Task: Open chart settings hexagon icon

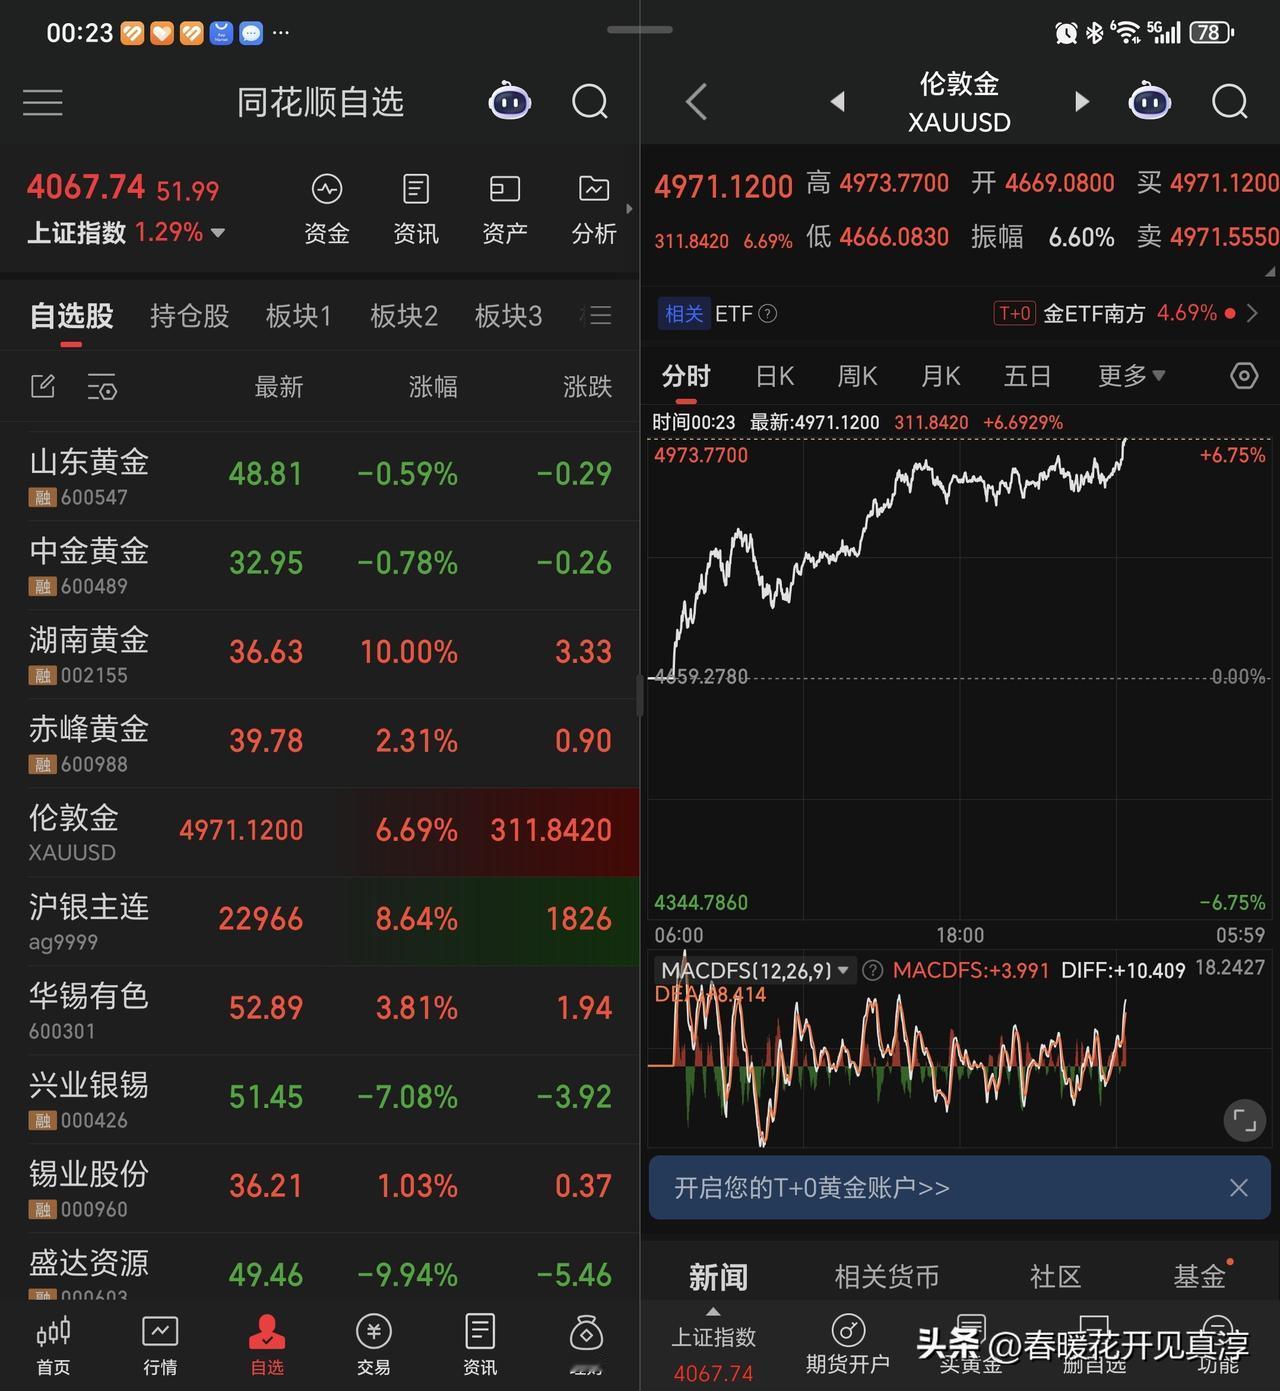Action: coord(1244,376)
